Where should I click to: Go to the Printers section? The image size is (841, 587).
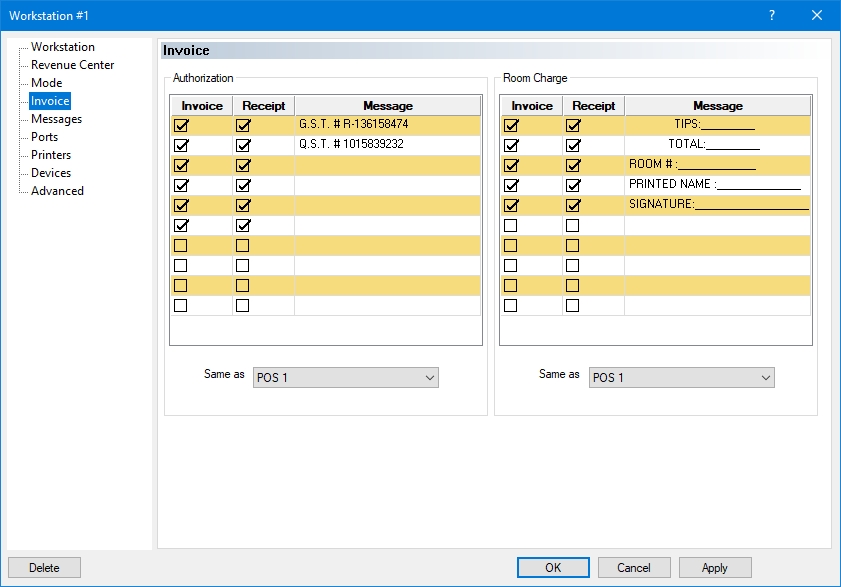pyautogui.click(x=51, y=155)
